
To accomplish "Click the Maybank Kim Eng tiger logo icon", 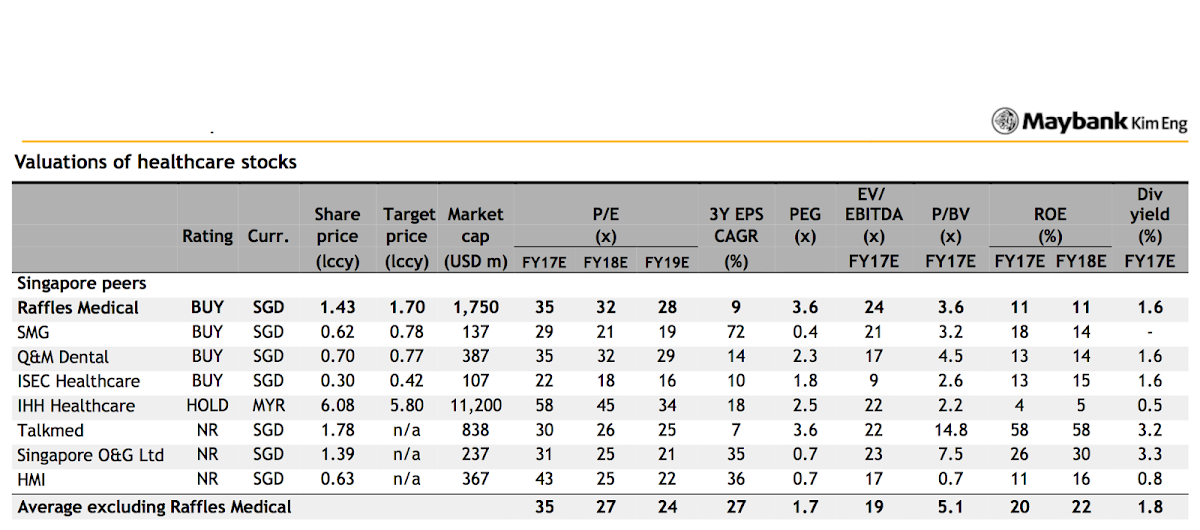I will [x=1004, y=122].
